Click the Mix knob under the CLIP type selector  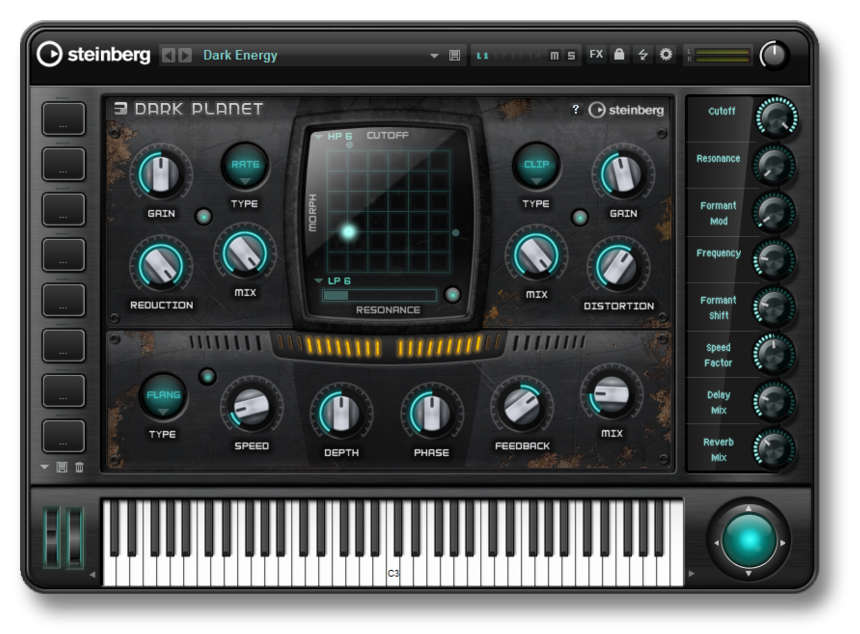[x=536, y=255]
